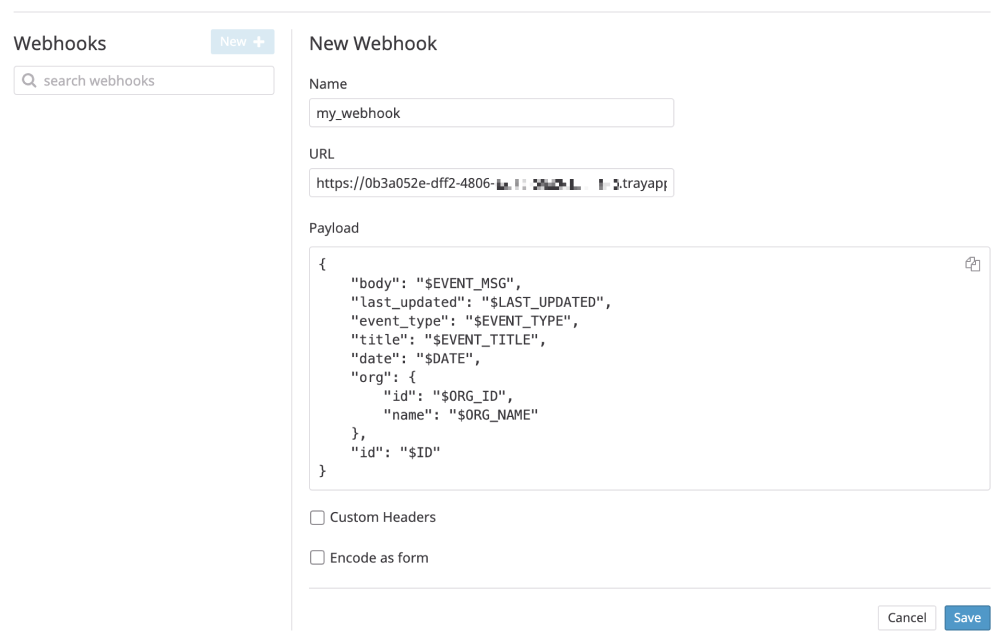Enable the Encode as form checkbox

[x=317, y=557]
